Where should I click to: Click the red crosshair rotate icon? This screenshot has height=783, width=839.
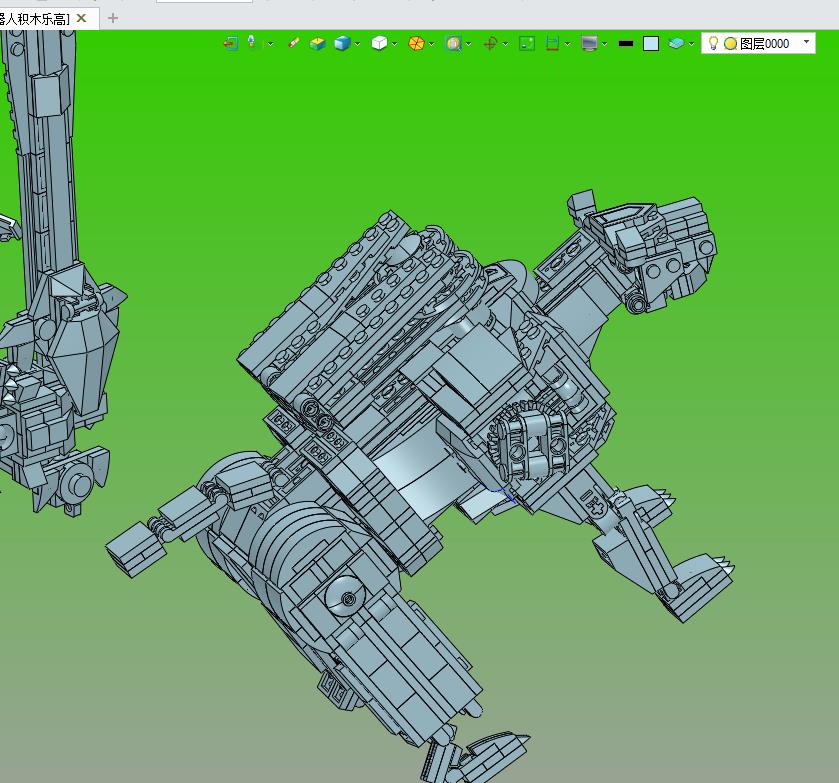point(490,43)
